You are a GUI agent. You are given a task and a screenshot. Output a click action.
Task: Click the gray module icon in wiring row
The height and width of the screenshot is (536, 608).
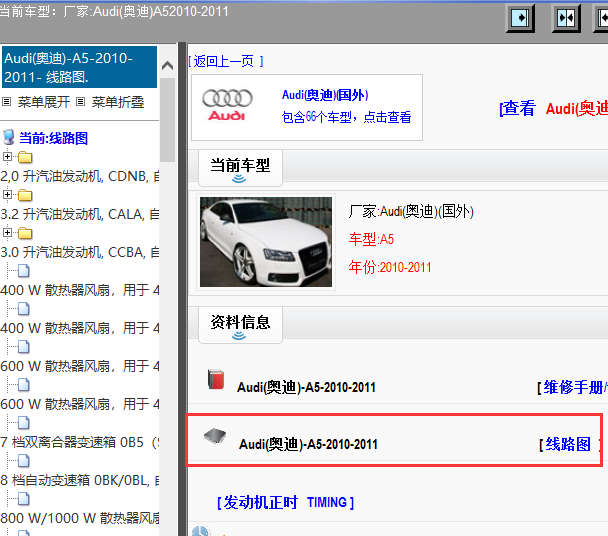click(x=215, y=436)
